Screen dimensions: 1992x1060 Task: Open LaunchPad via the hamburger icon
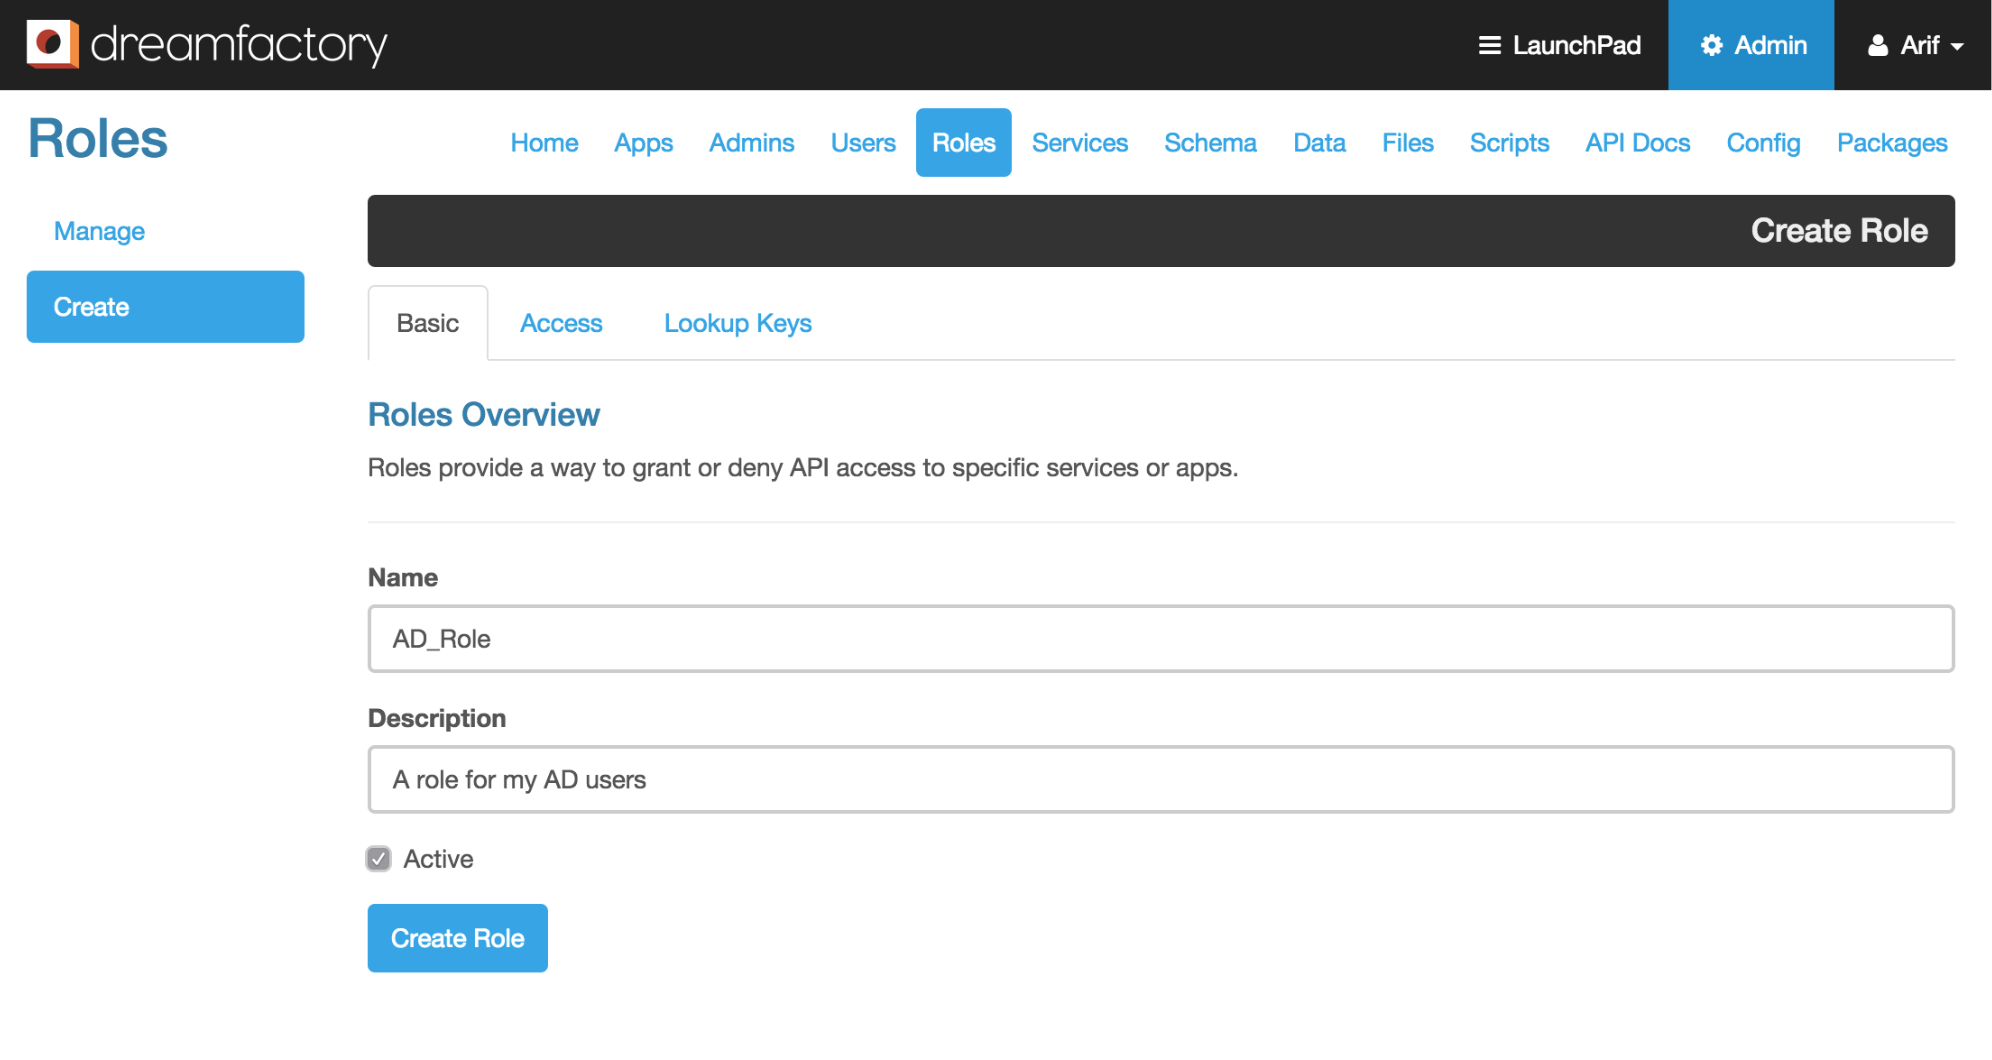pyautogui.click(x=1489, y=45)
